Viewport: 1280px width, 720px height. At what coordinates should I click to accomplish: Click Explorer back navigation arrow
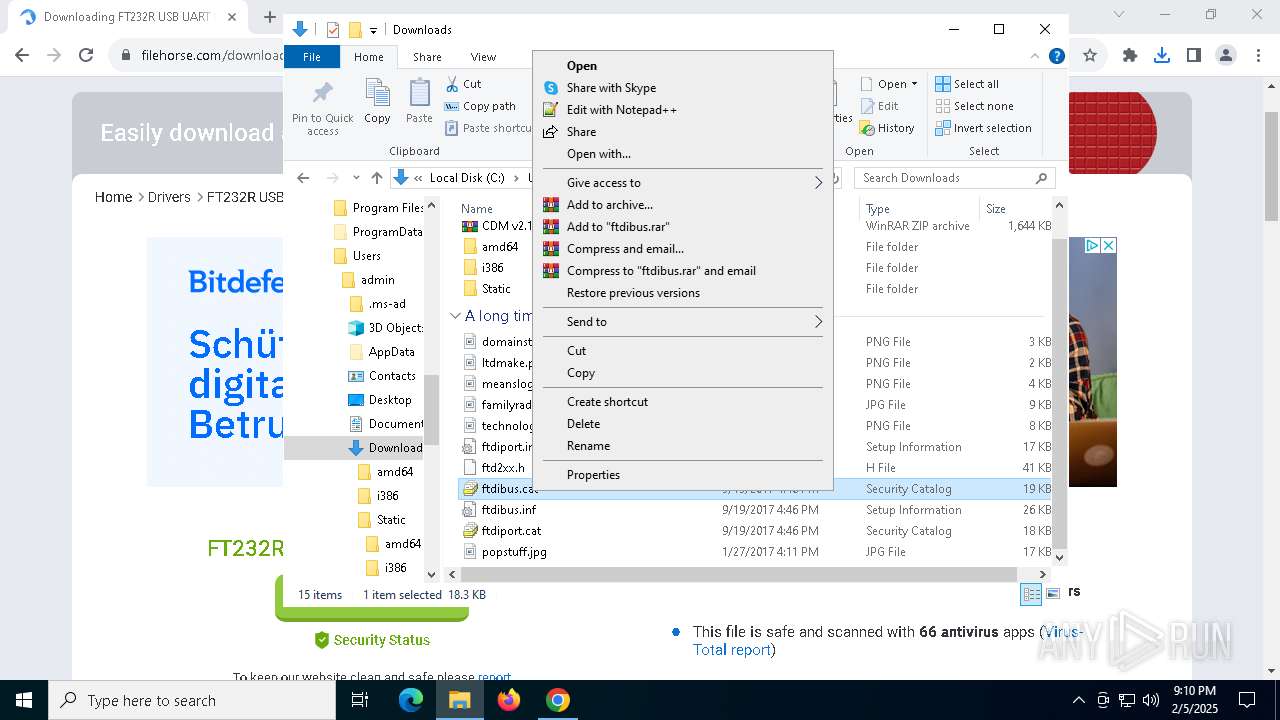(x=303, y=178)
